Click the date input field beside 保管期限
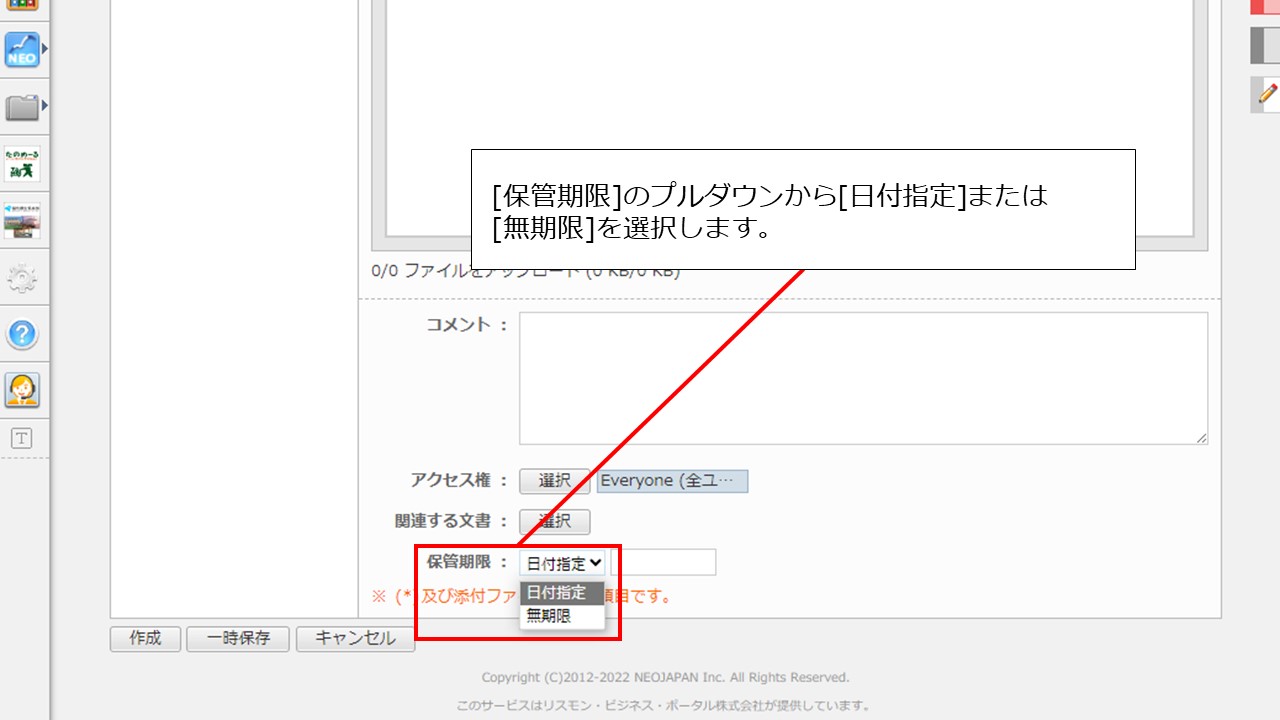Viewport: 1280px width, 720px height. tap(663, 561)
